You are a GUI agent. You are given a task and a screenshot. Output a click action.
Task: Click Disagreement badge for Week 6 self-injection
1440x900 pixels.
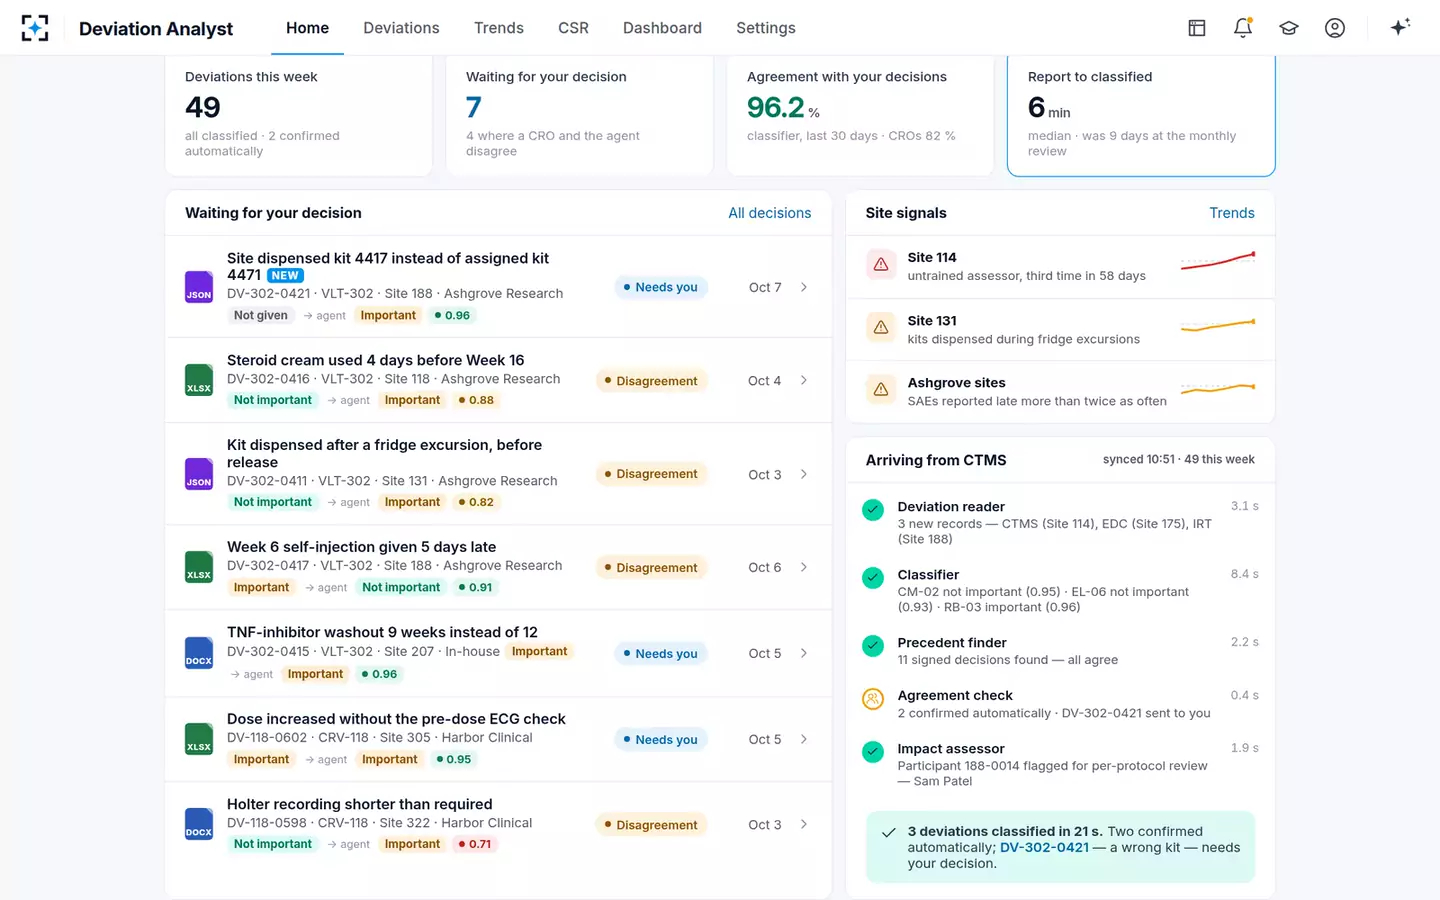(651, 567)
